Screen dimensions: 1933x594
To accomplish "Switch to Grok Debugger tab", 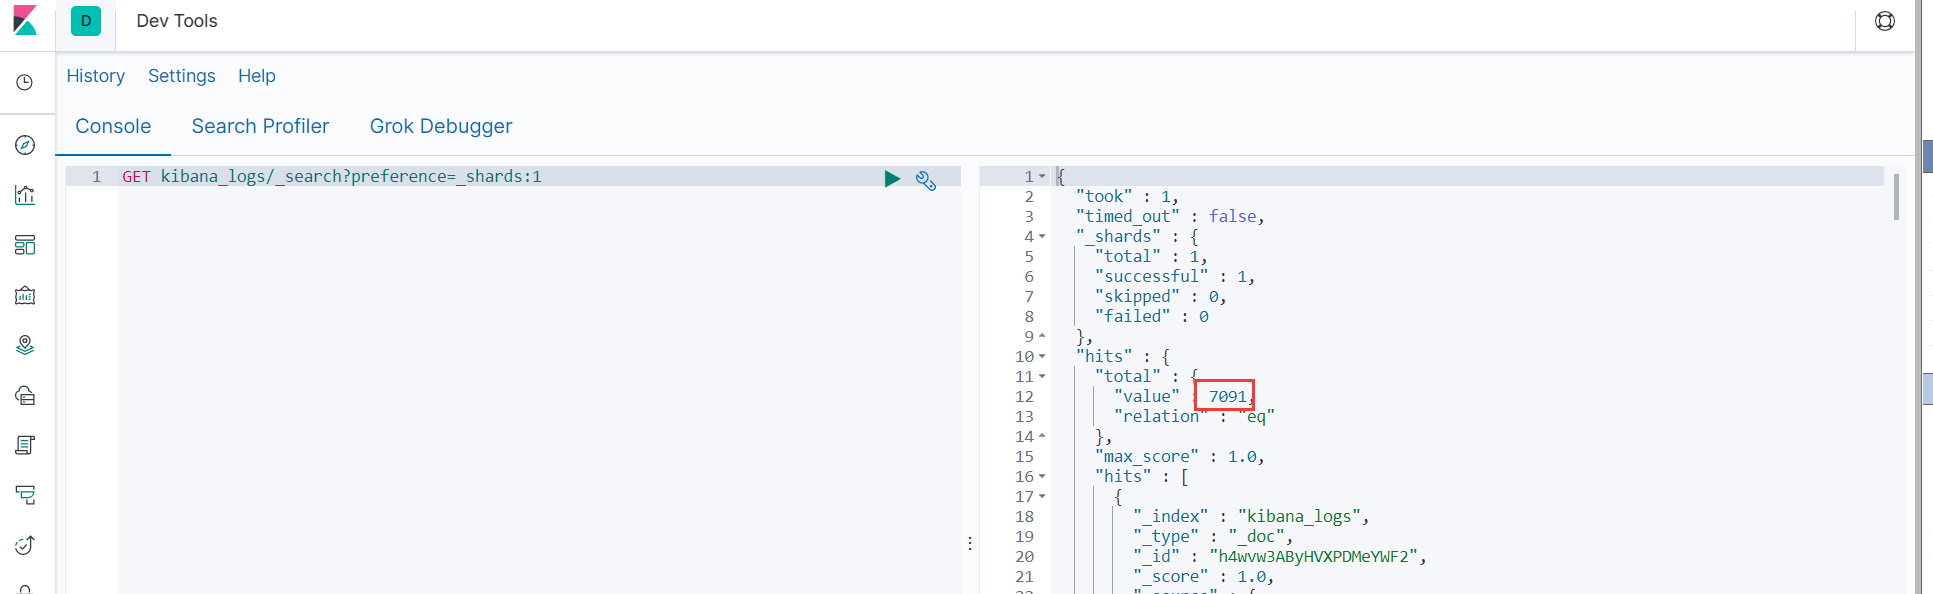I will pyautogui.click(x=441, y=126).
